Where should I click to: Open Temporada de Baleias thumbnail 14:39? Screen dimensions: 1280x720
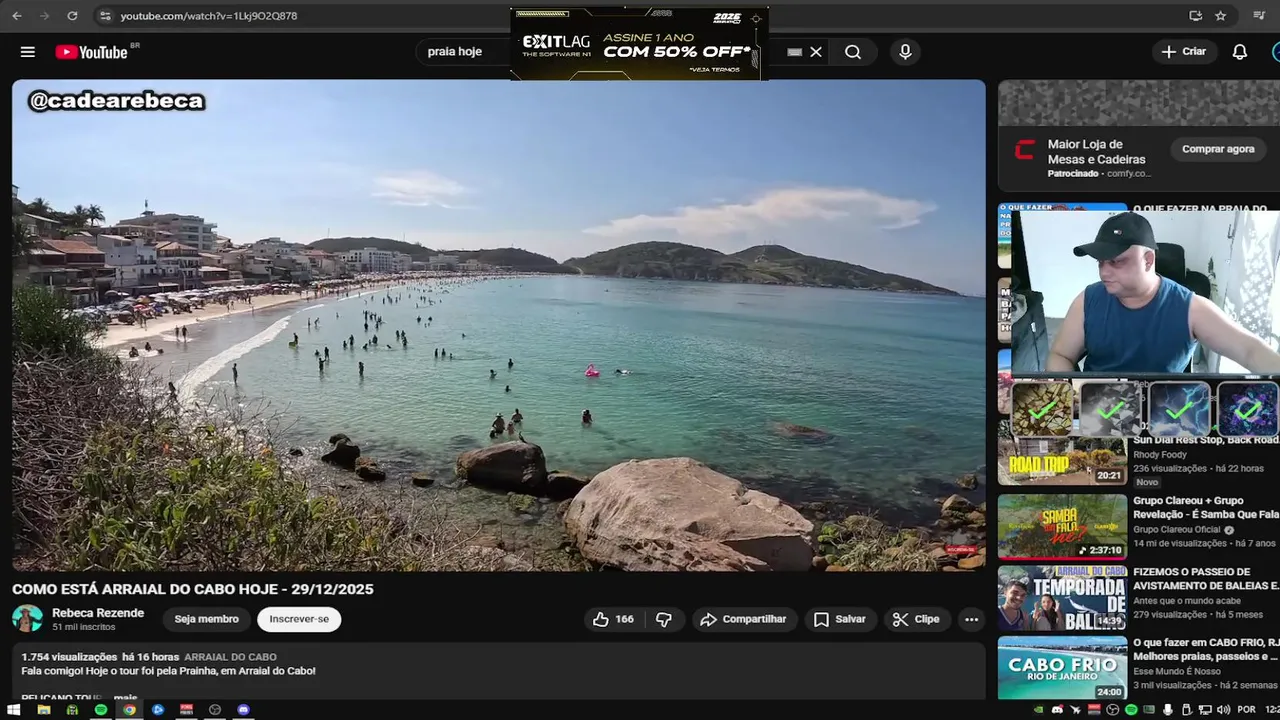point(1062,598)
